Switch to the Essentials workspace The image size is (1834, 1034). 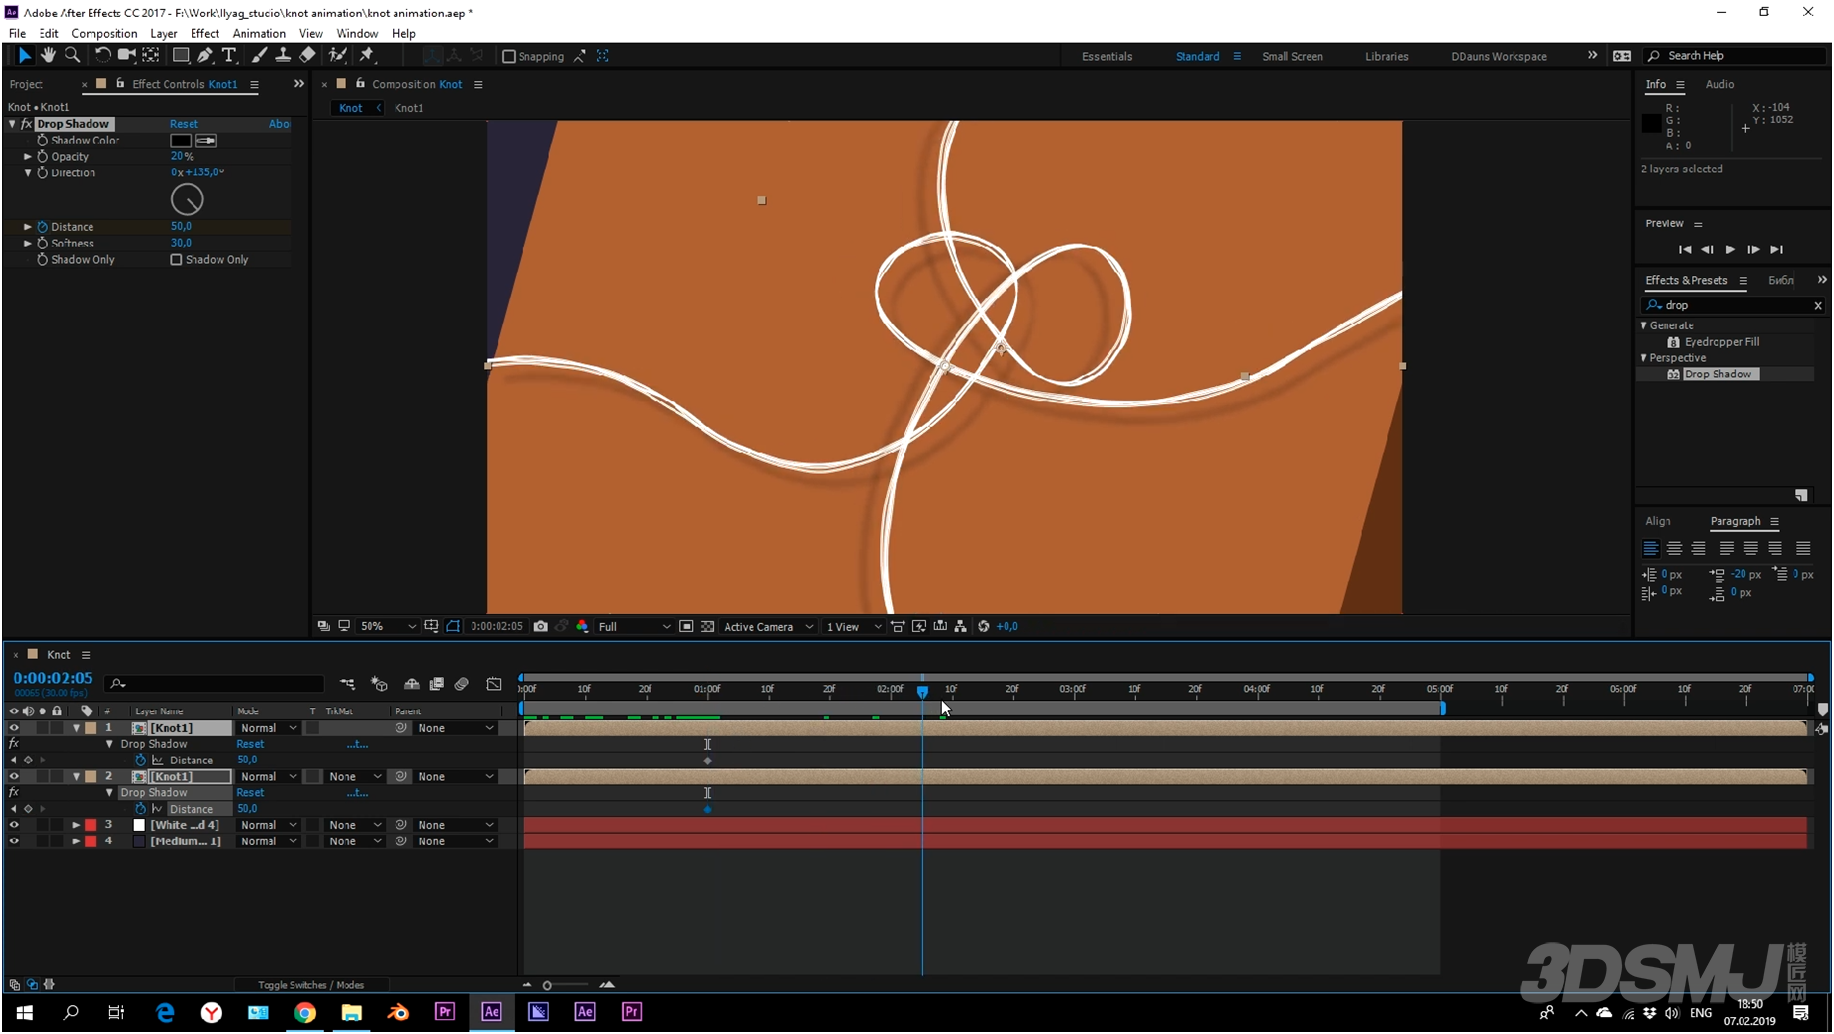click(1107, 57)
